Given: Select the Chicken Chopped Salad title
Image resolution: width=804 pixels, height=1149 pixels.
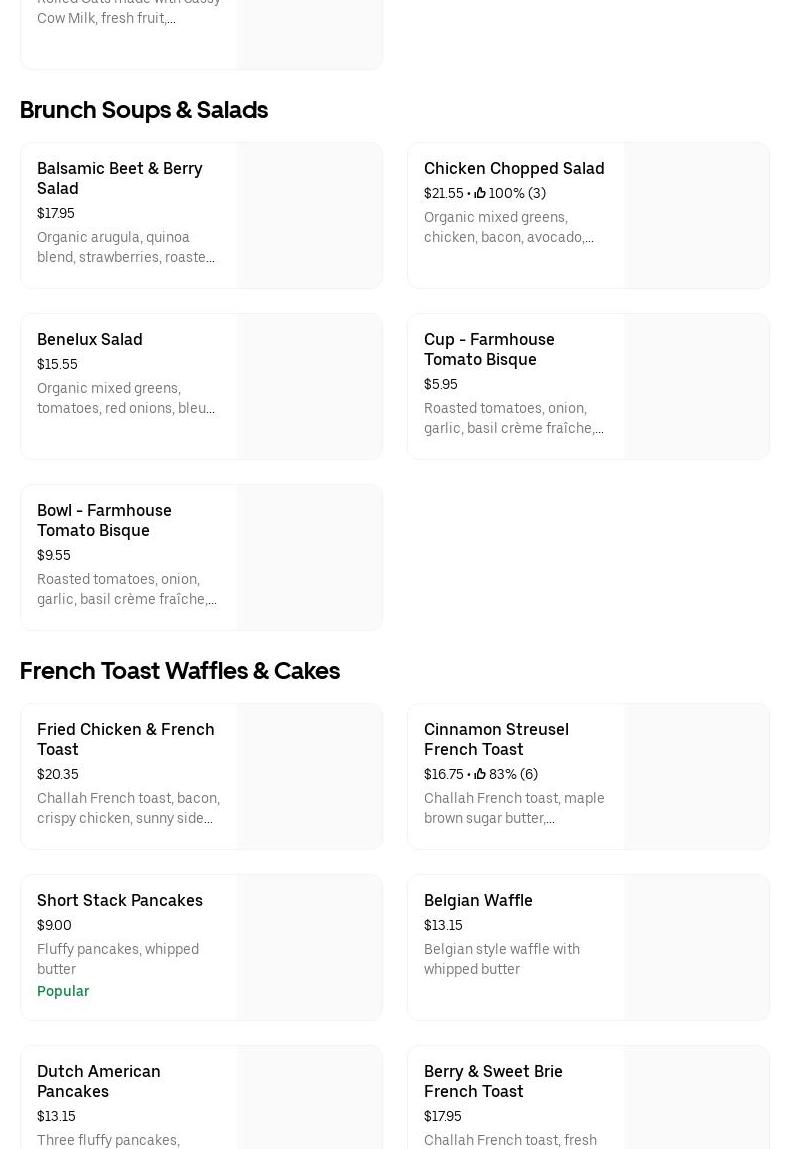Looking at the screenshot, I should tap(514, 168).
